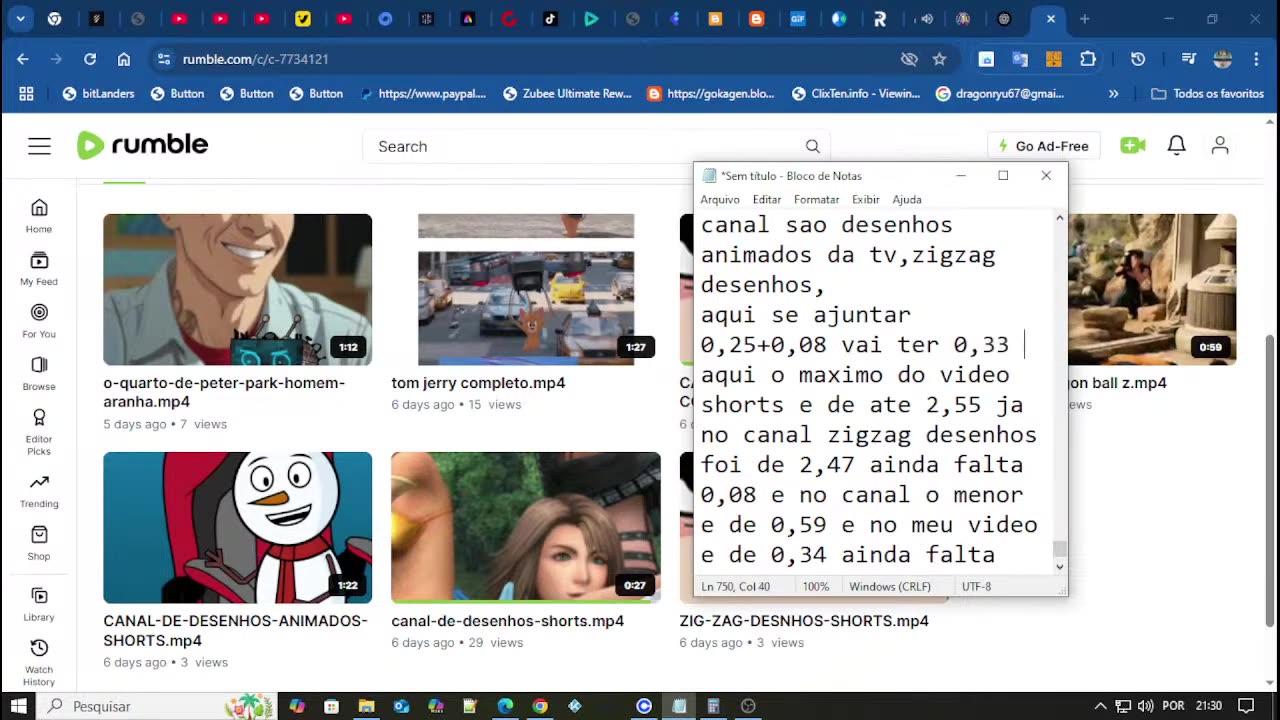Screen dimensions: 1280x720
Task: Open For You in sidebar
Action: [x=39, y=321]
